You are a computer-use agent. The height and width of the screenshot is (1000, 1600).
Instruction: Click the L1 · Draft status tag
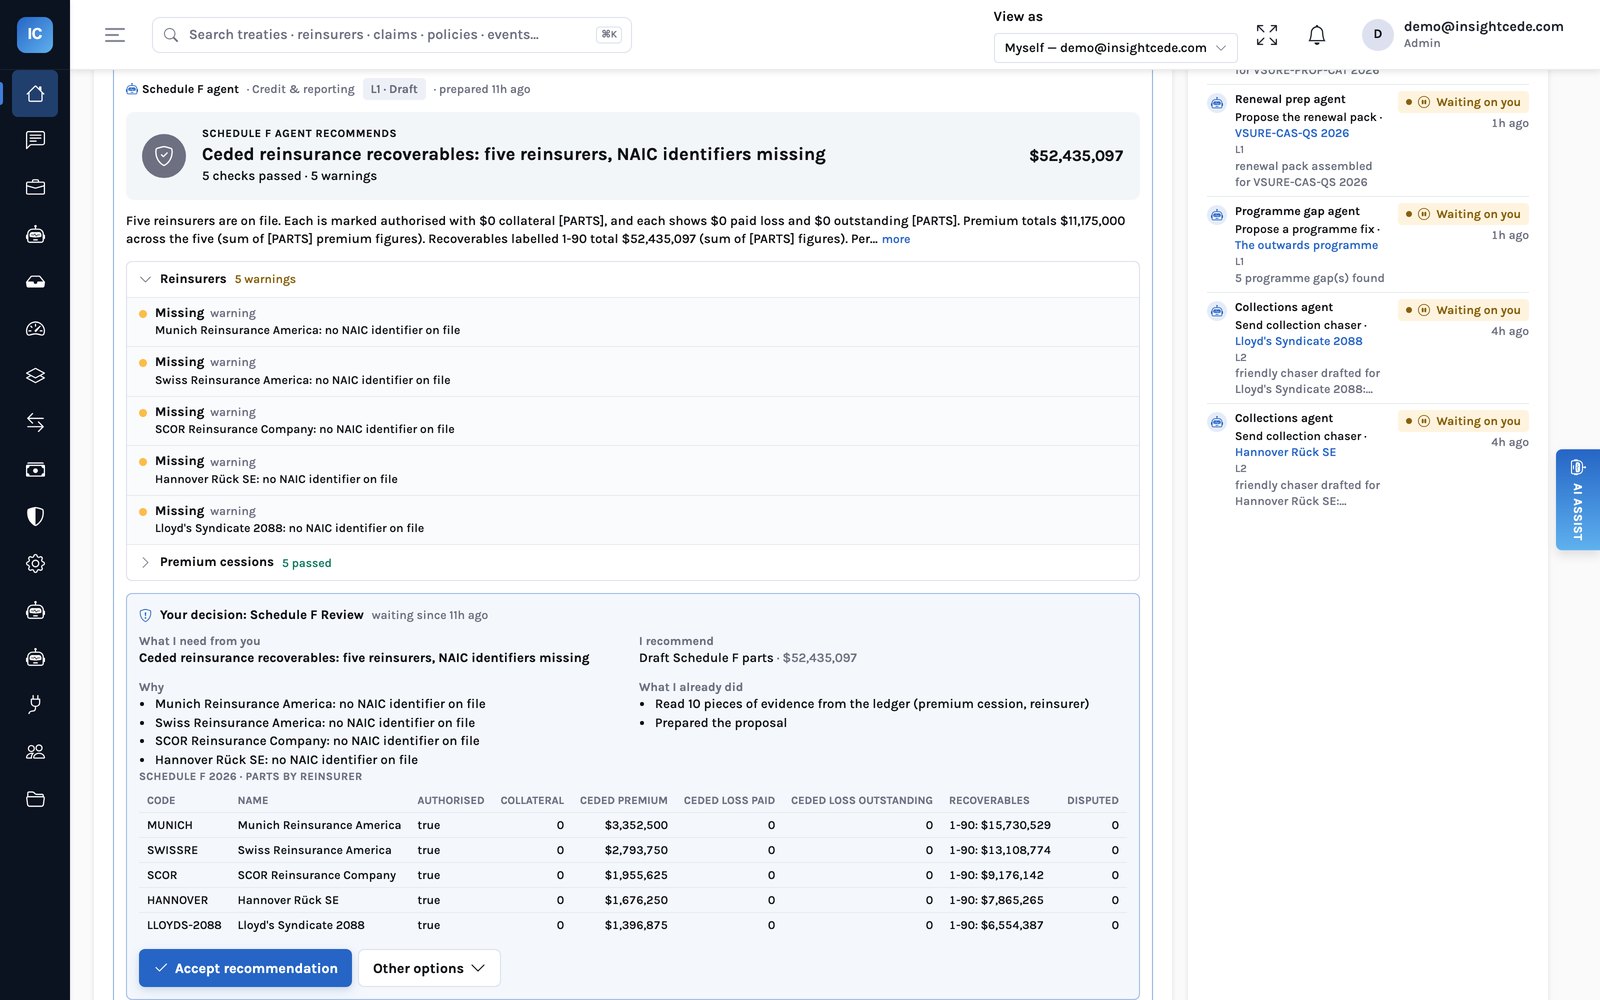pos(394,89)
